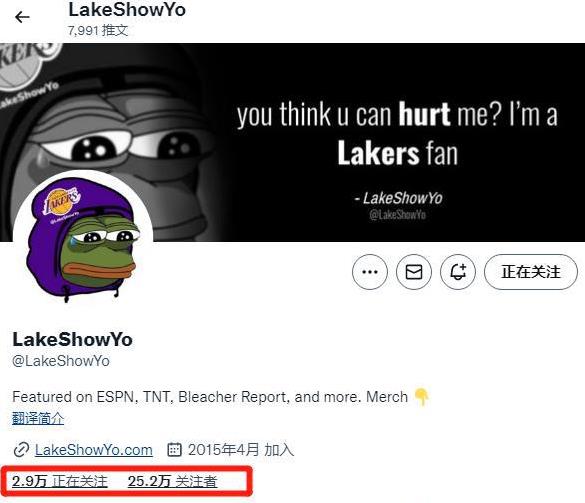Open the Pepe frog profile avatar
Screen dimensions: 585x503
[x=83, y=240]
